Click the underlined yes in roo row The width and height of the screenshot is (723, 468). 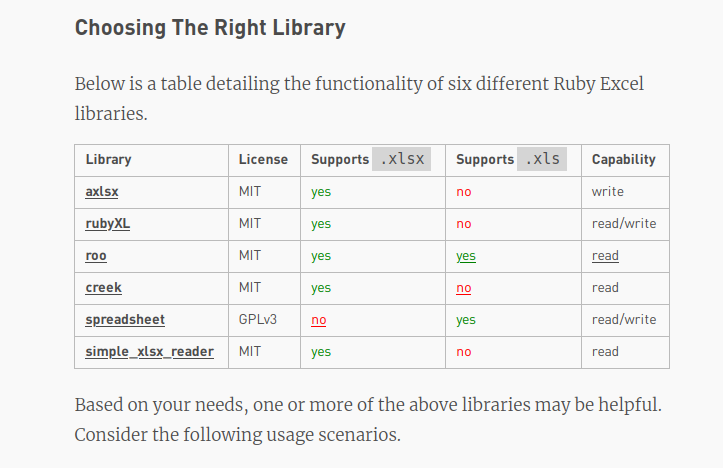tap(466, 256)
